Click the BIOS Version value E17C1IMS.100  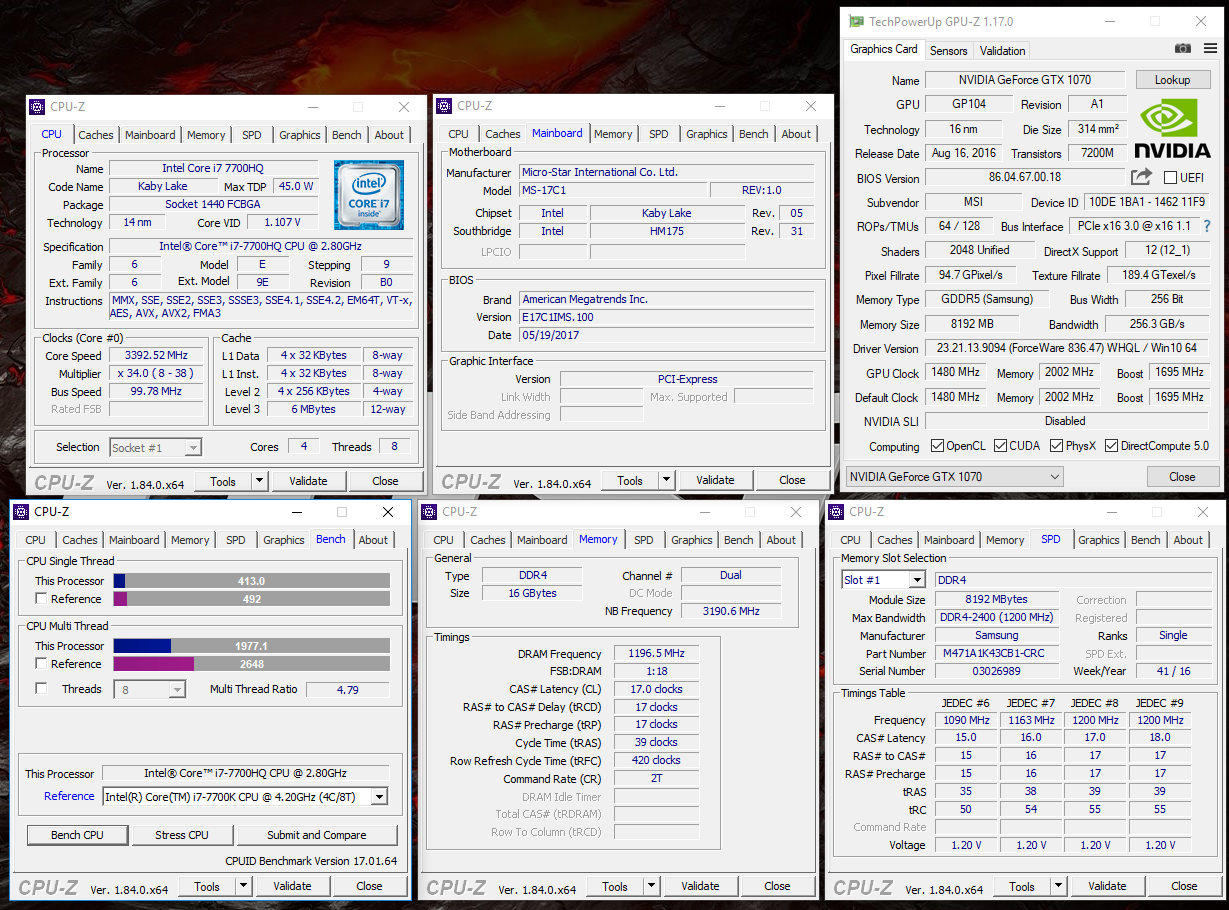[666, 317]
